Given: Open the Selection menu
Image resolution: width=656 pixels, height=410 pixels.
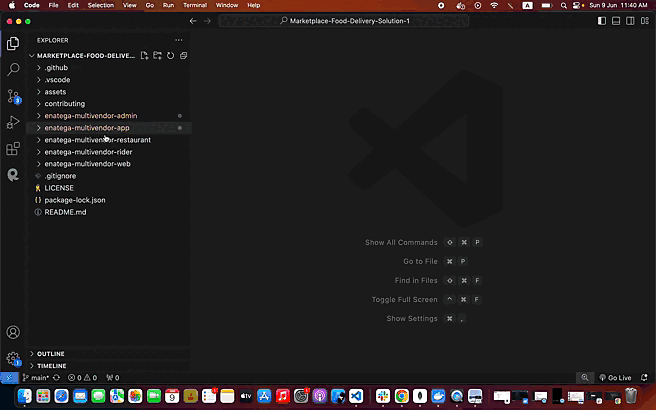Looking at the screenshot, I should (101, 5).
